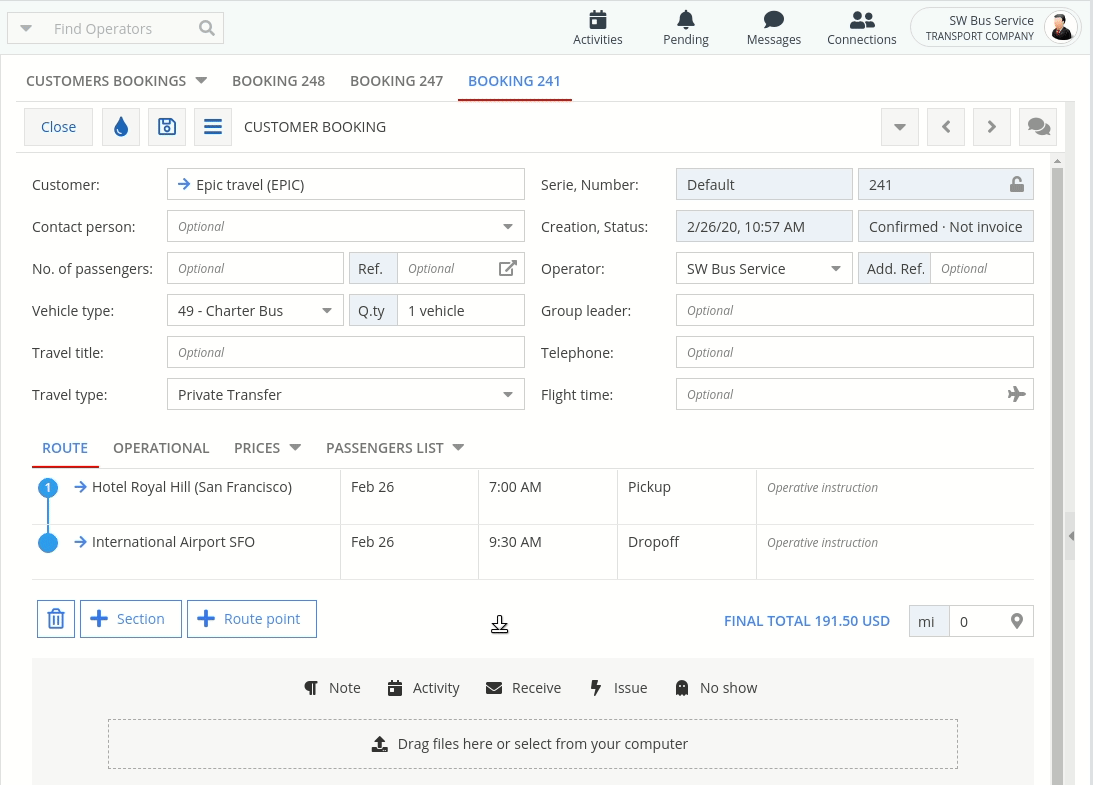This screenshot has width=1093, height=785.
Task: Click the download icon below route
Action: [500, 625]
